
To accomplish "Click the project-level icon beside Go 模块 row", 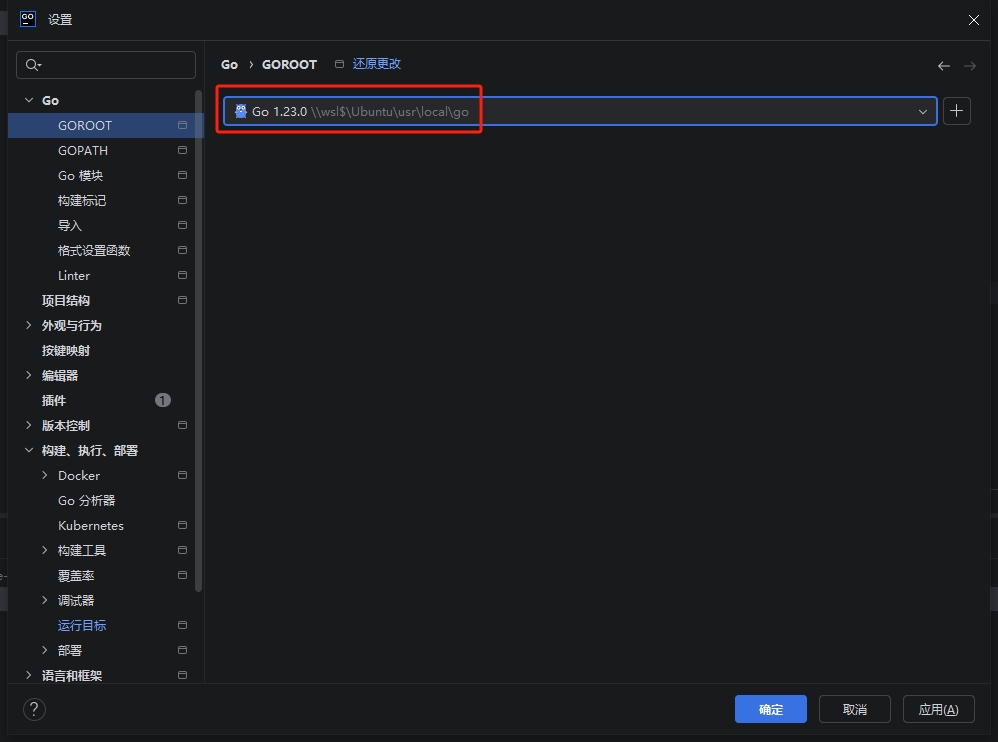I will (182, 175).
